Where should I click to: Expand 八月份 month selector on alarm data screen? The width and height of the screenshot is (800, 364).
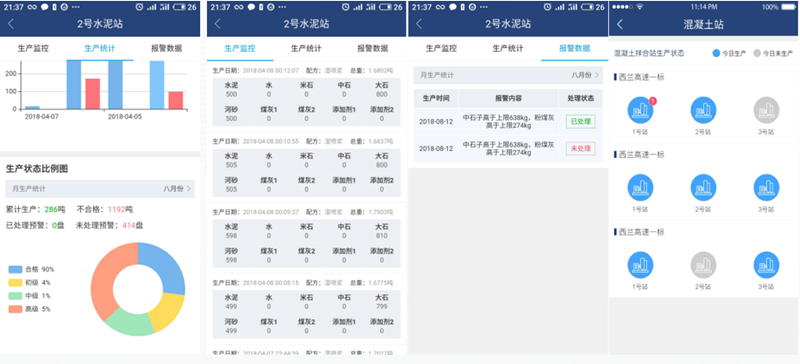[585, 75]
